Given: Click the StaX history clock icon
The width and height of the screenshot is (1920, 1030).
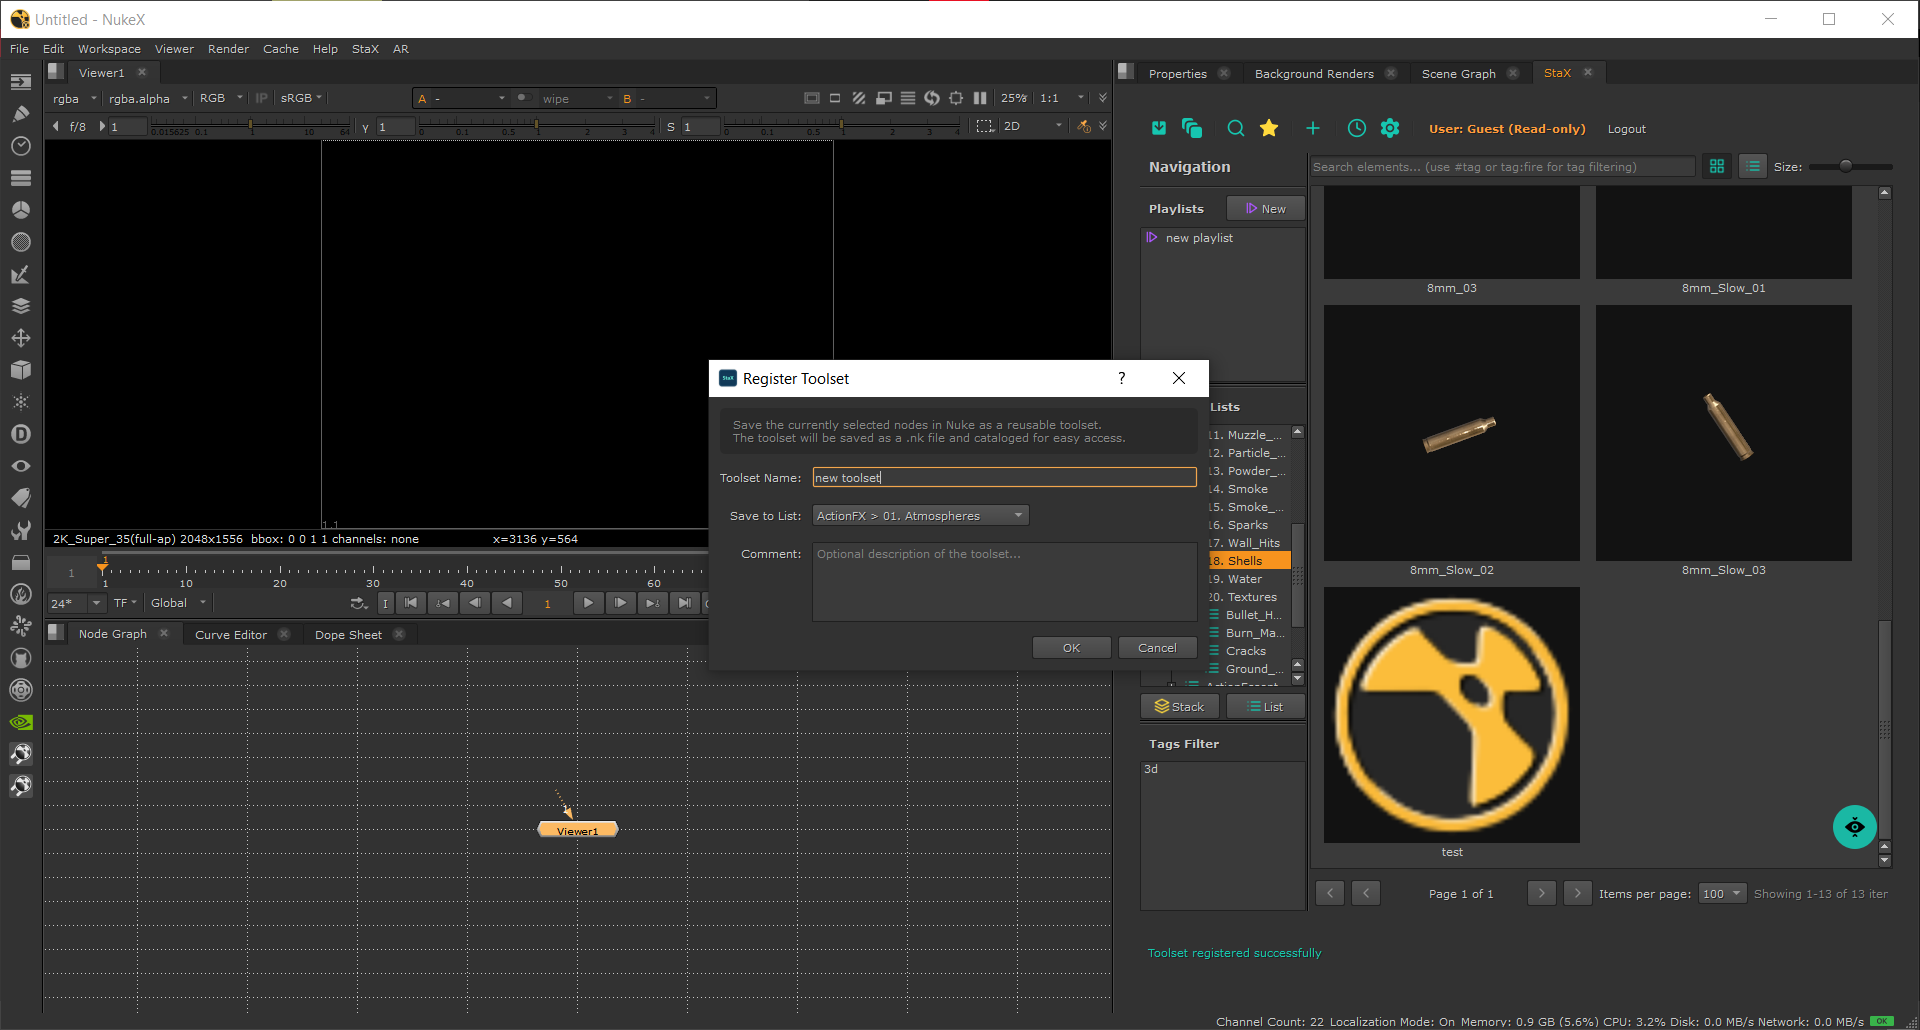Looking at the screenshot, I should tap(1357, 128).
